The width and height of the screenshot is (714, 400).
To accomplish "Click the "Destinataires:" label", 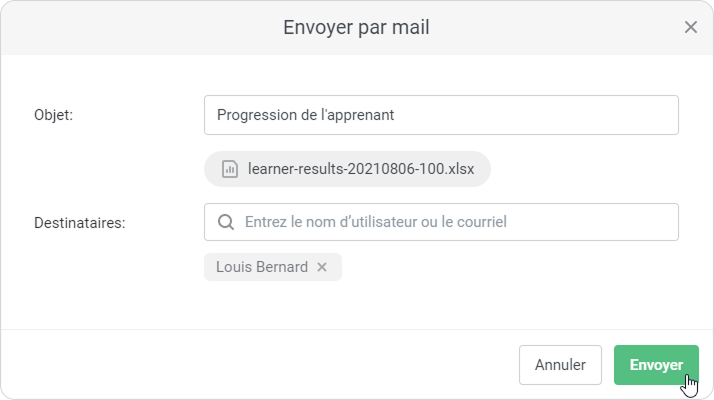I will [x=80, y=222].
